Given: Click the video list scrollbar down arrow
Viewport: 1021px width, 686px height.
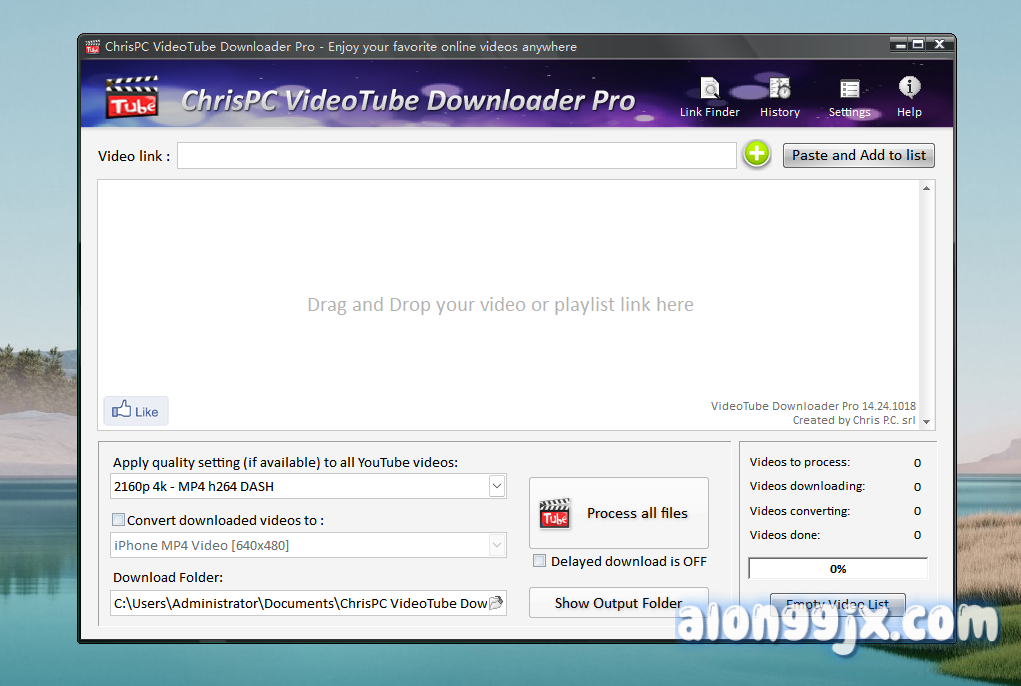Looking at the screenshot, I should pos(927,423).
